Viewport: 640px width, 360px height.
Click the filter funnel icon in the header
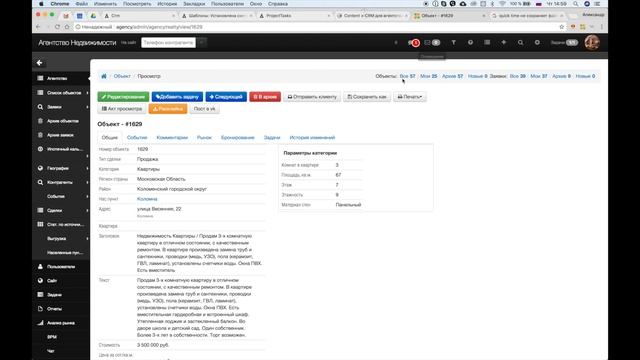click(453, 42)
